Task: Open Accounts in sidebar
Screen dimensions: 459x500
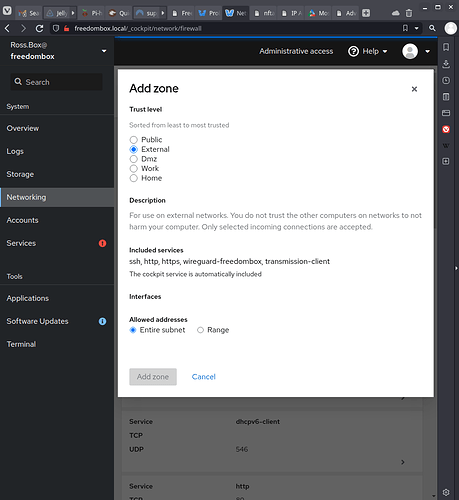Action: (x=57, y=220)
